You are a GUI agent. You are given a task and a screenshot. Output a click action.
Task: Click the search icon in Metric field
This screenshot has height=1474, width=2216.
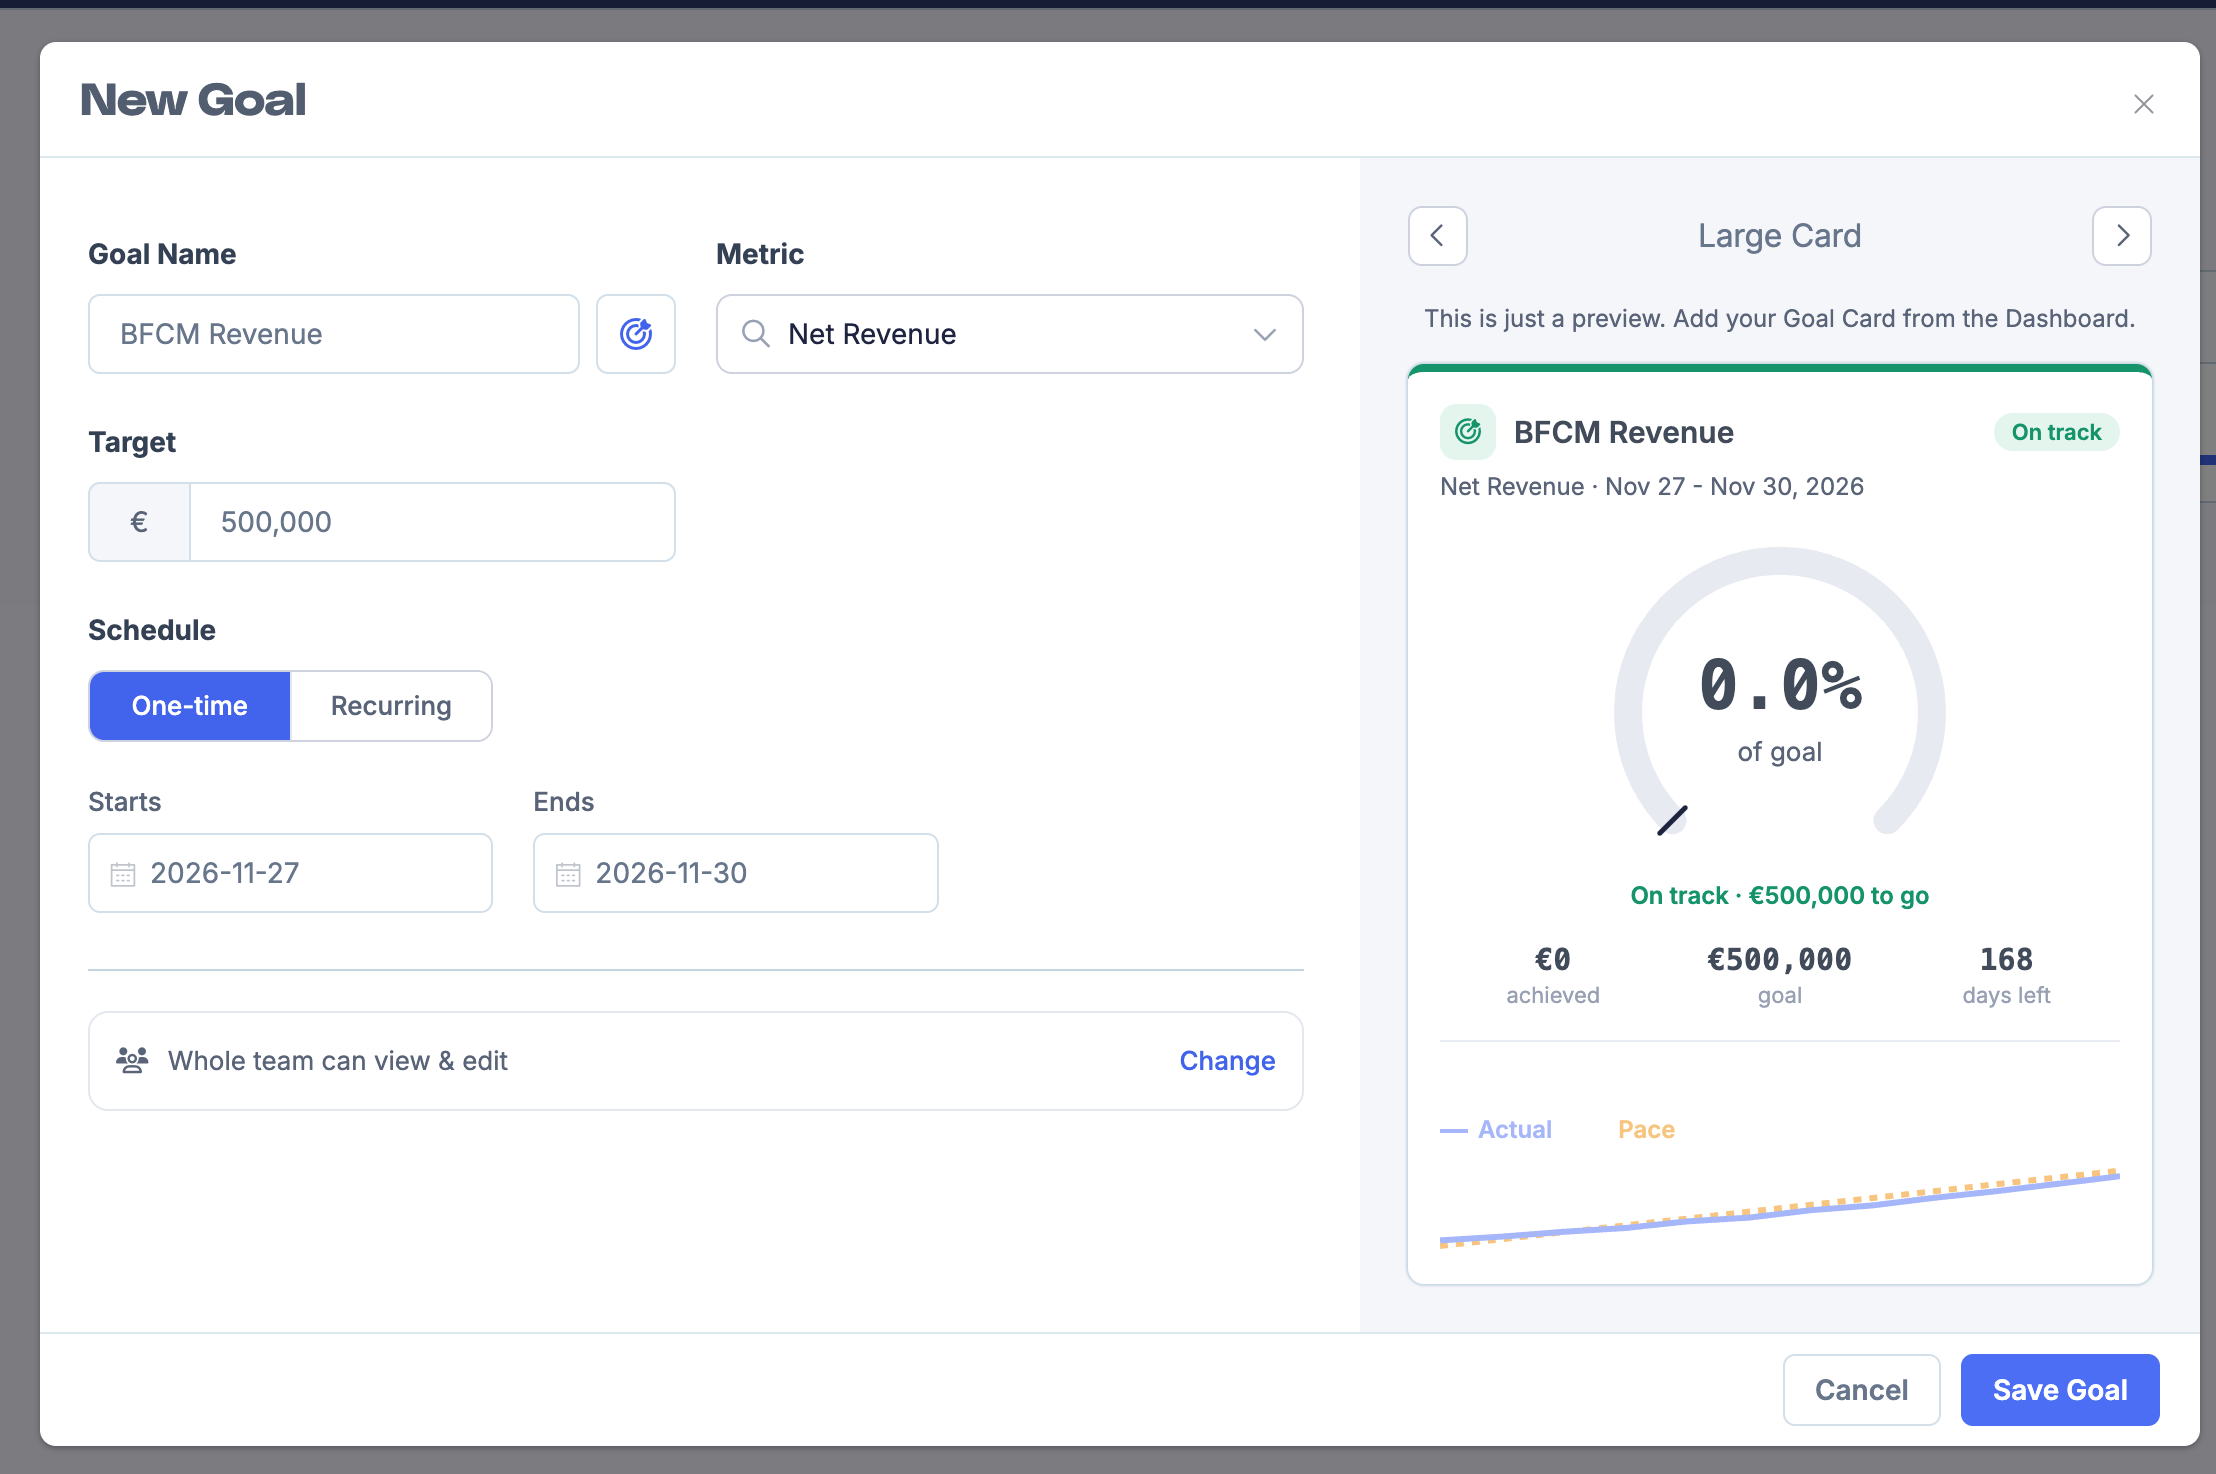pos(756,334)
